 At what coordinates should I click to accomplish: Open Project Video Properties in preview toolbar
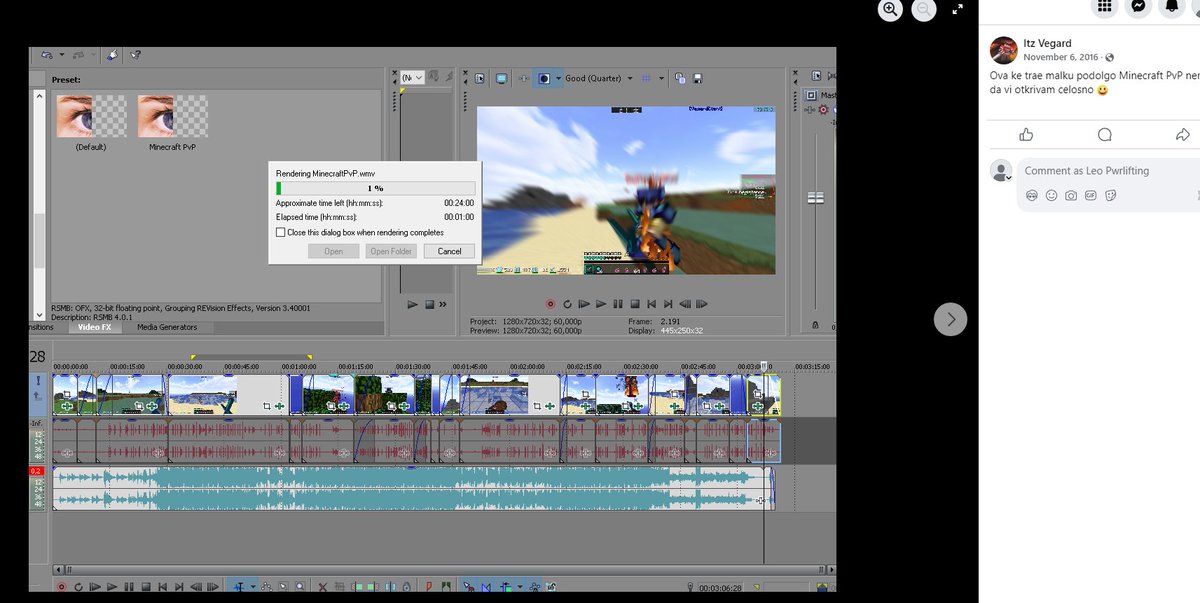click(480, 78)
